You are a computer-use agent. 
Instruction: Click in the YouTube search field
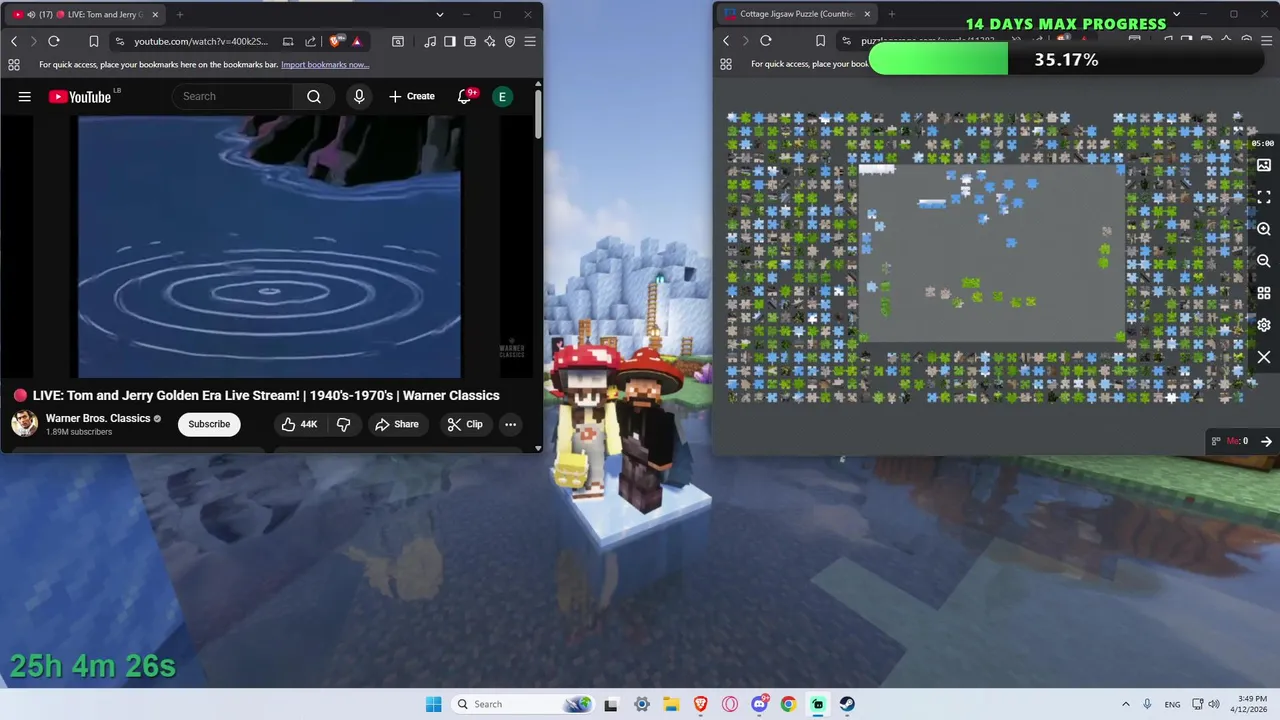235,96
